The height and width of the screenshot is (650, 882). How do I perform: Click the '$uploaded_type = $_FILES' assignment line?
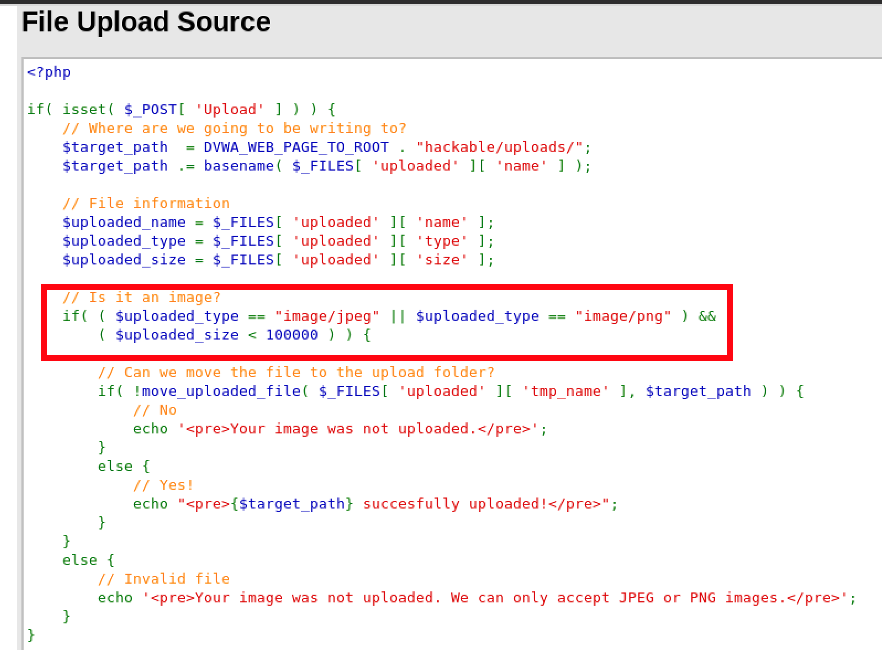278,241
